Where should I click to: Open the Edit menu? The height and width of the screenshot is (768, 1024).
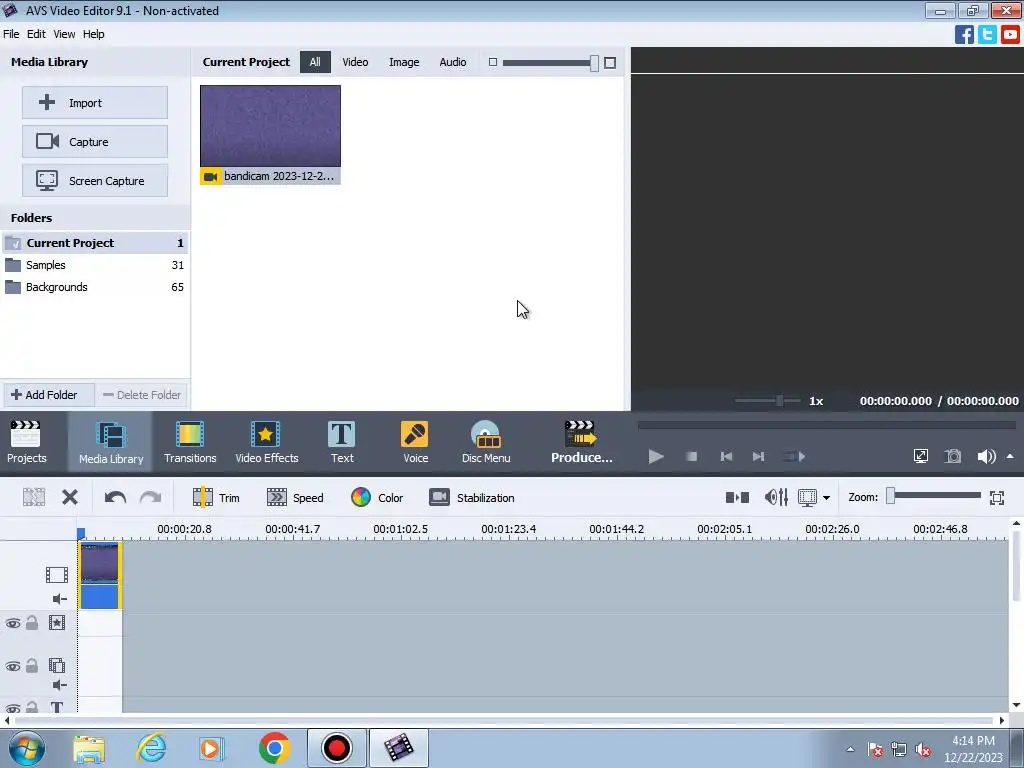click(36, 34)
